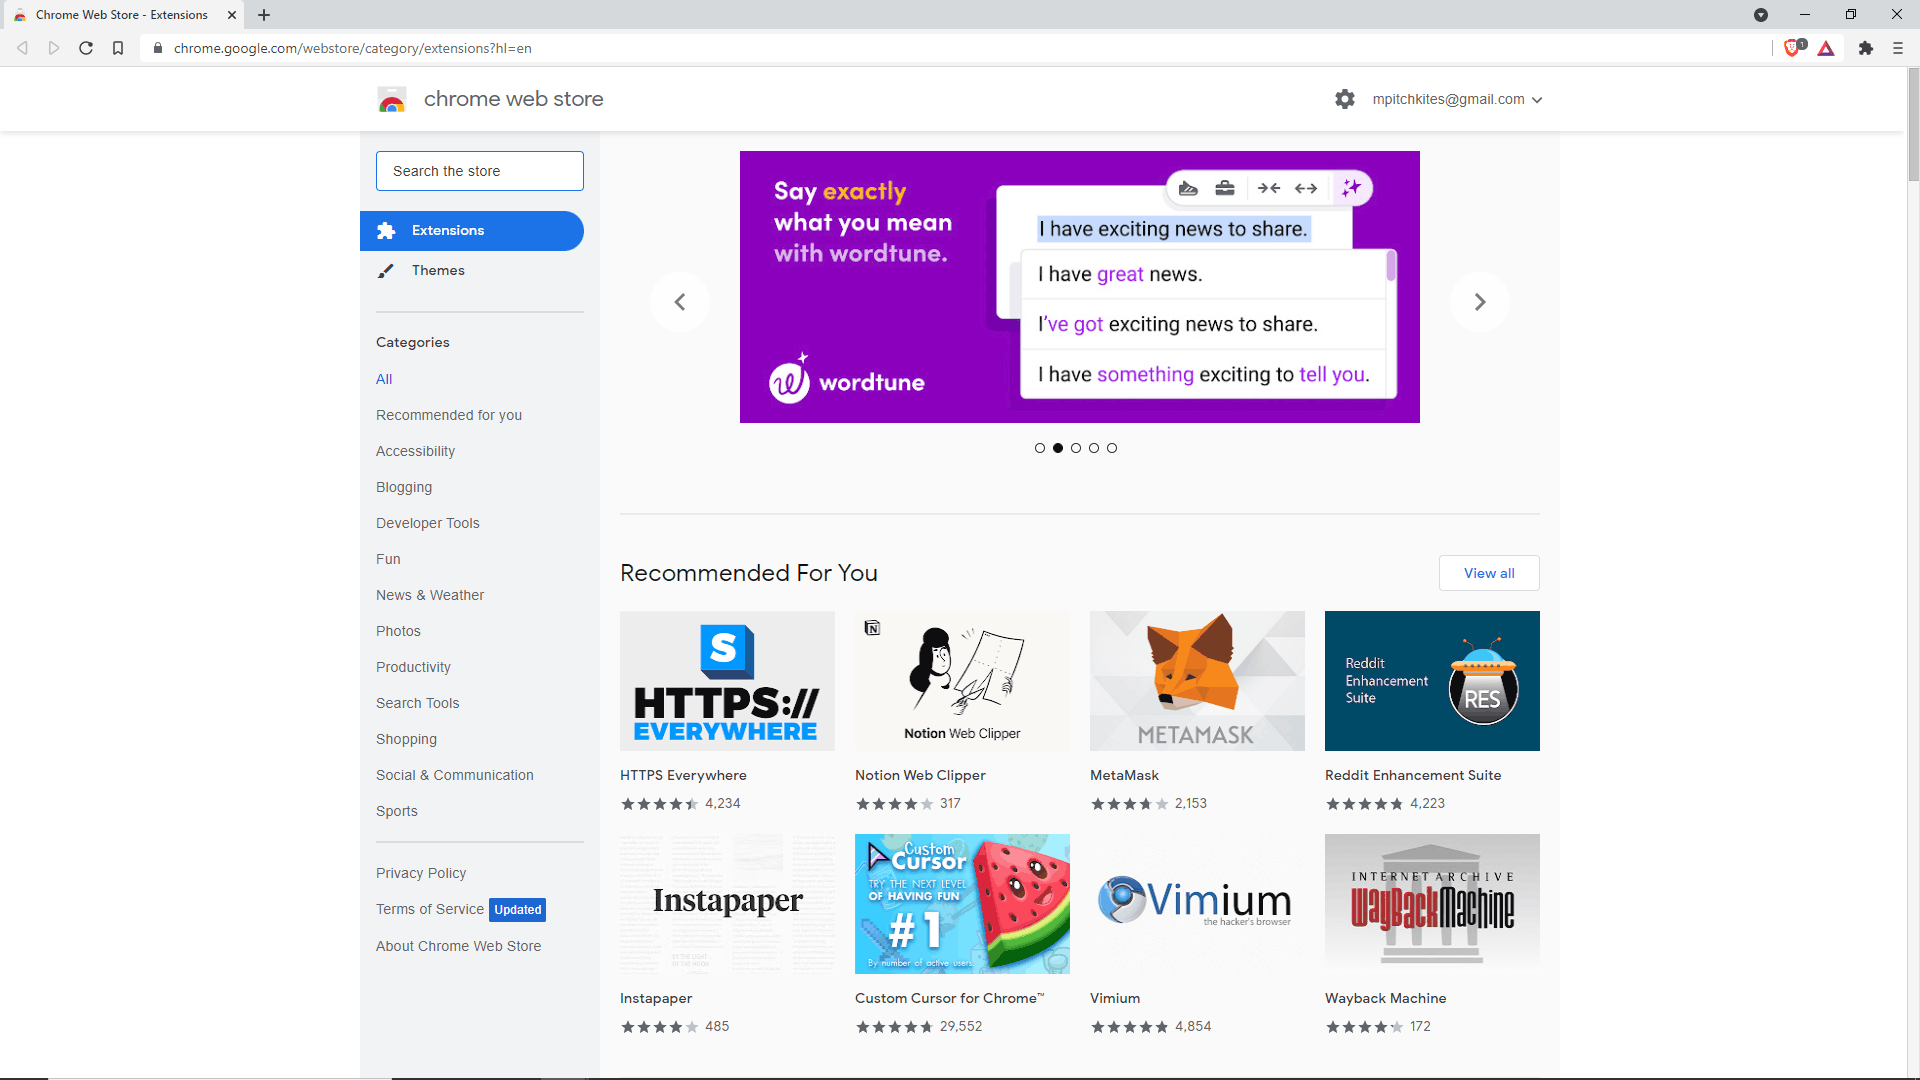Select the Developer Tools category

click(428, 523)
